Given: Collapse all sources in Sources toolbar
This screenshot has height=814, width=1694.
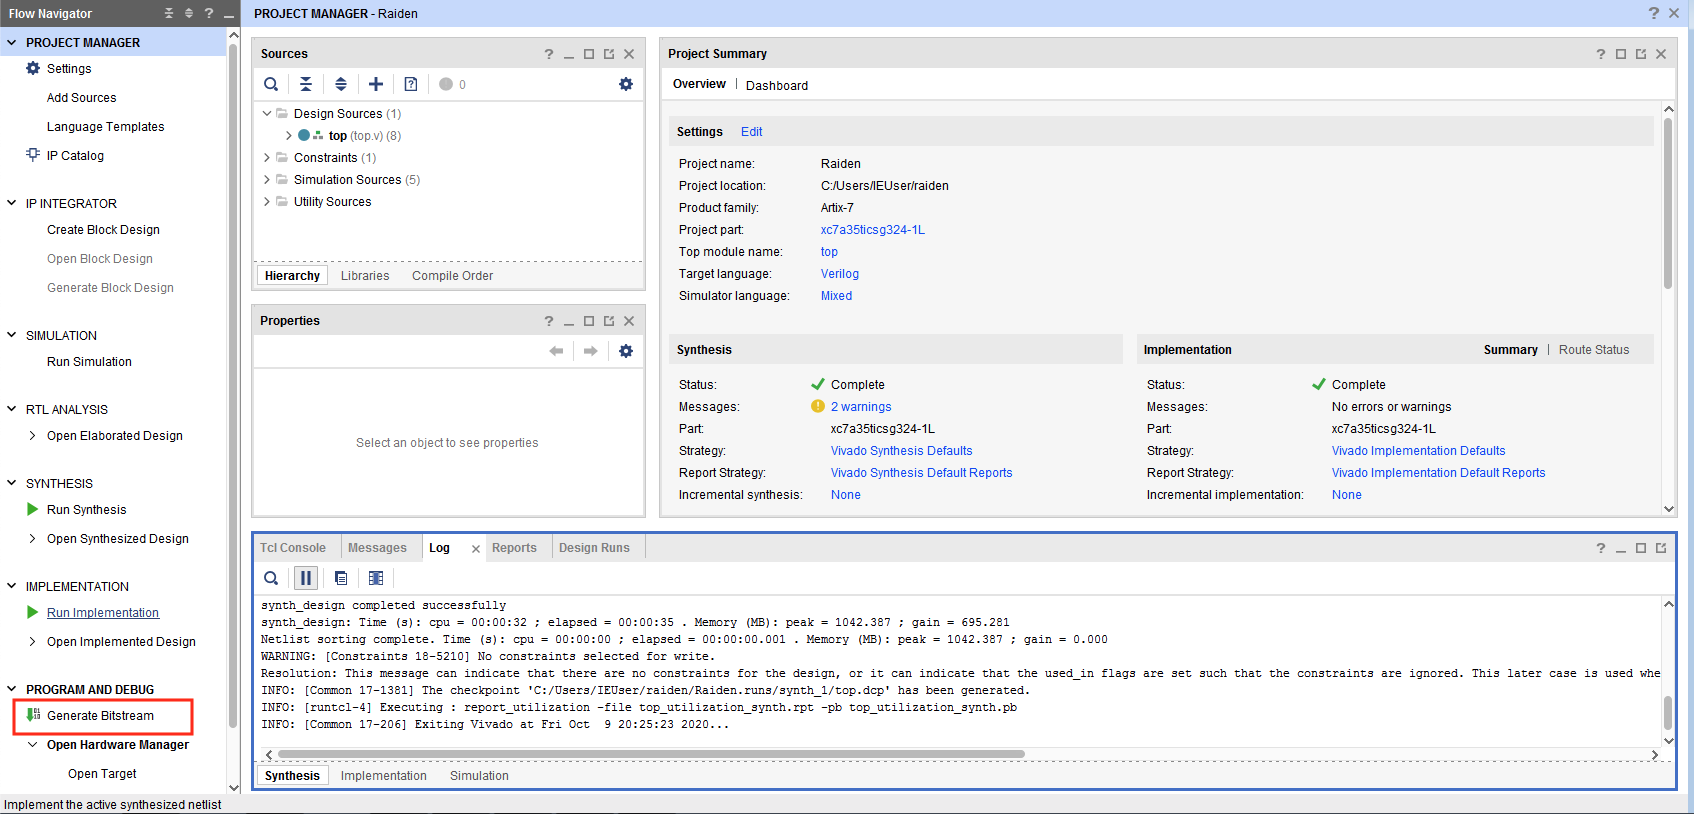Looking at the screenshot, I should click(x=306, y=84).
